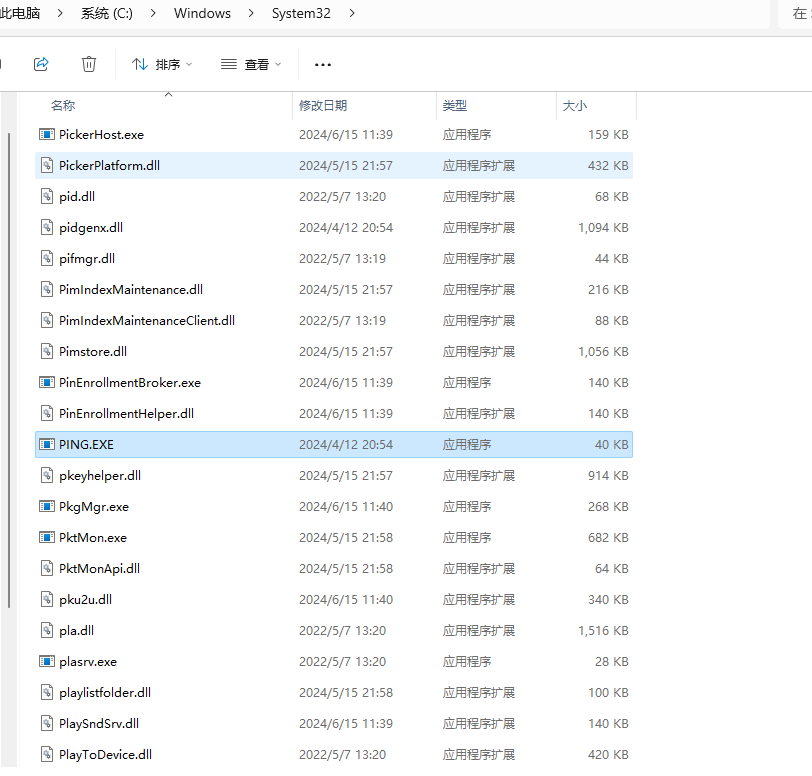Select playlistfolder.dll file icon
The width and height of the screenshot is (812, 776).
pyautogui.click(x=47, y=693)
